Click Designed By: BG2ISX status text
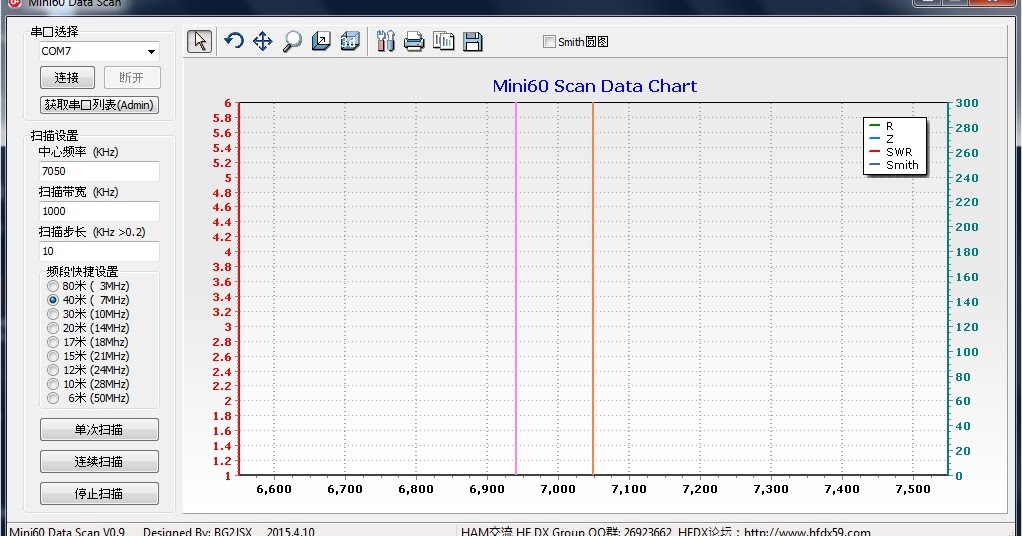Image resolution: width=1022 pixels, height=536 pixels. pos(197,531)
